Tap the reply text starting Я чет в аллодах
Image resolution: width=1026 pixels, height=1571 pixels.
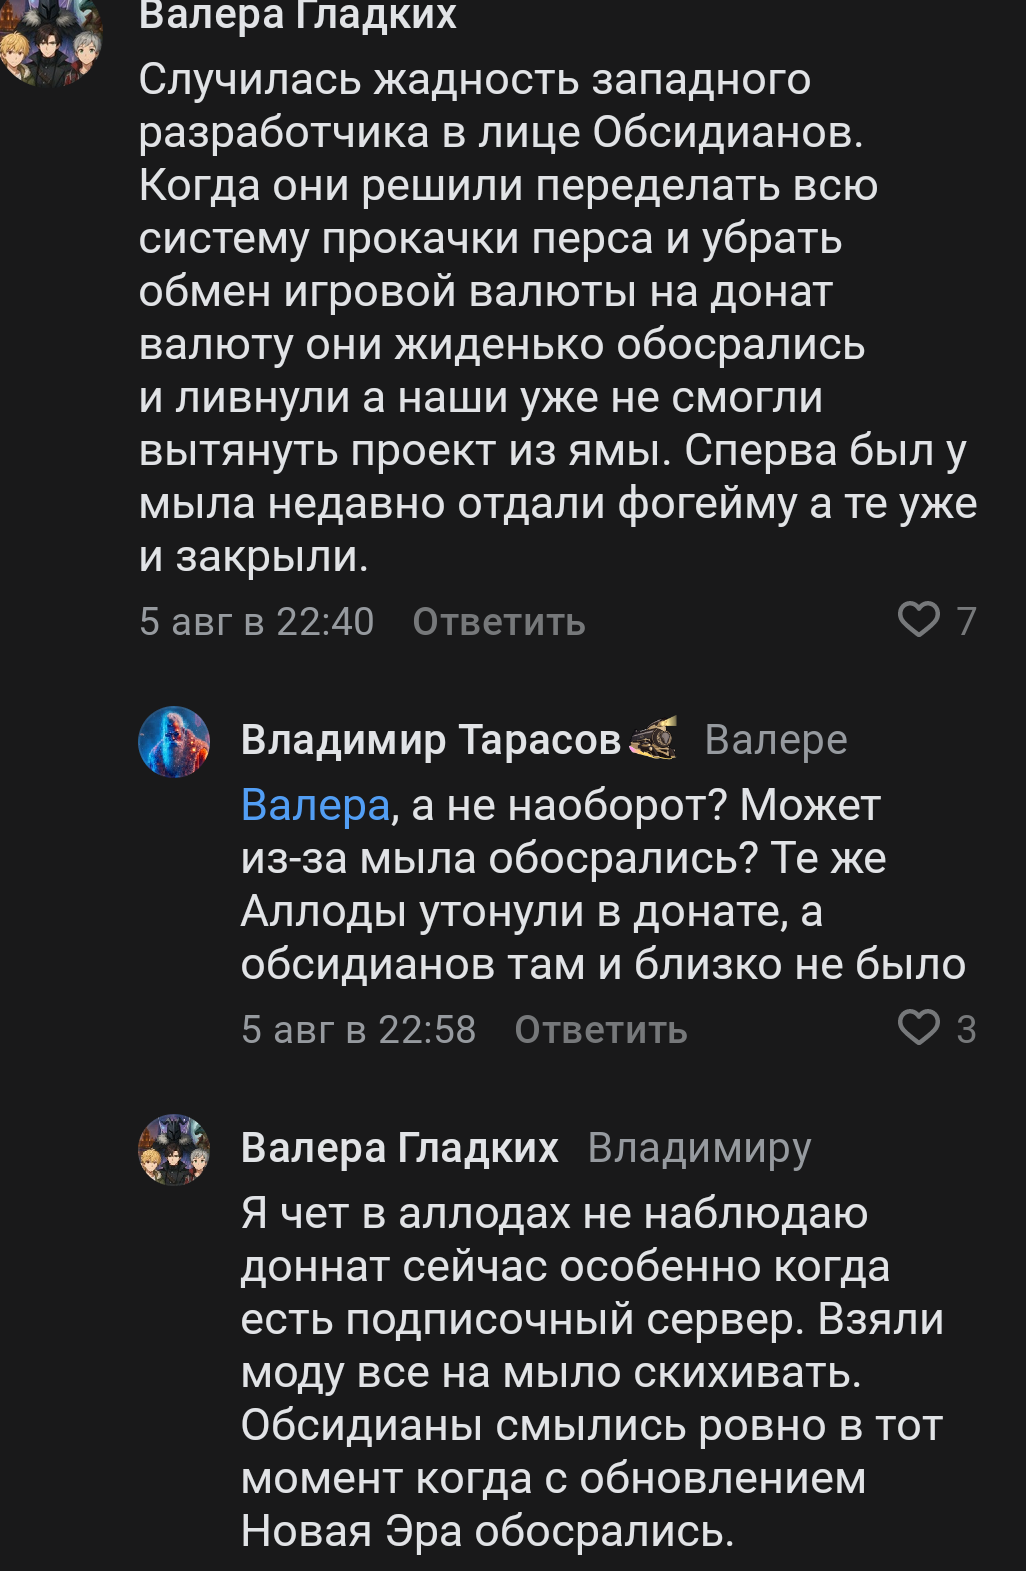[590, 1372]
